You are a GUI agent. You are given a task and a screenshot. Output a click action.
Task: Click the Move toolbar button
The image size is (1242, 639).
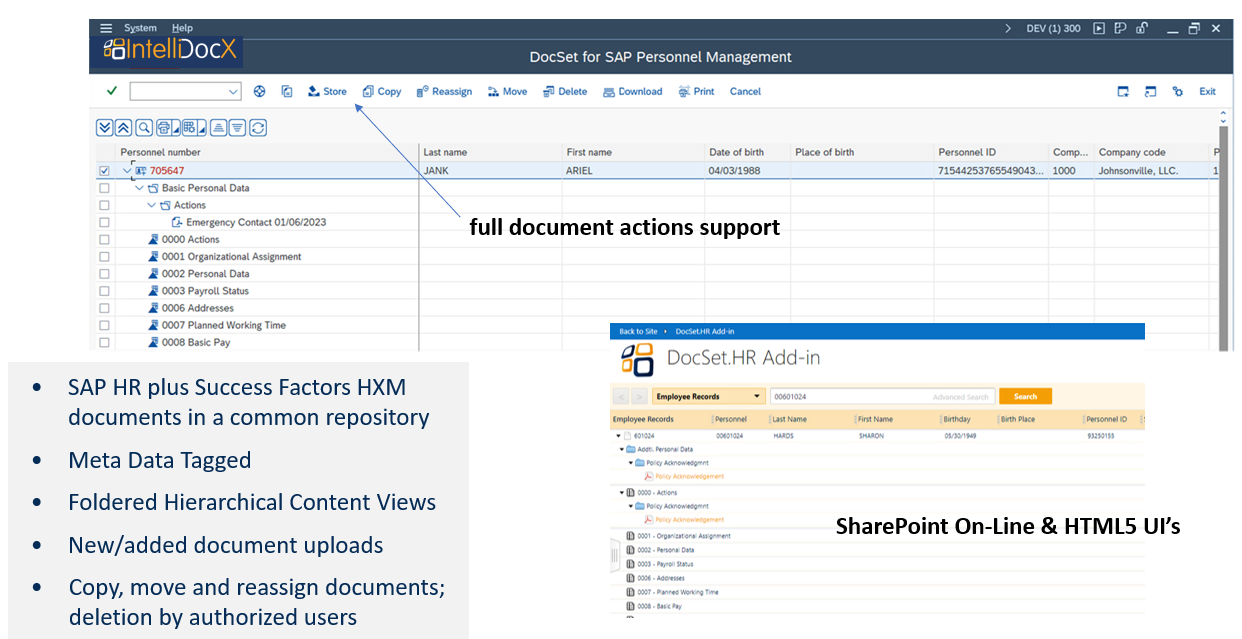507,91
